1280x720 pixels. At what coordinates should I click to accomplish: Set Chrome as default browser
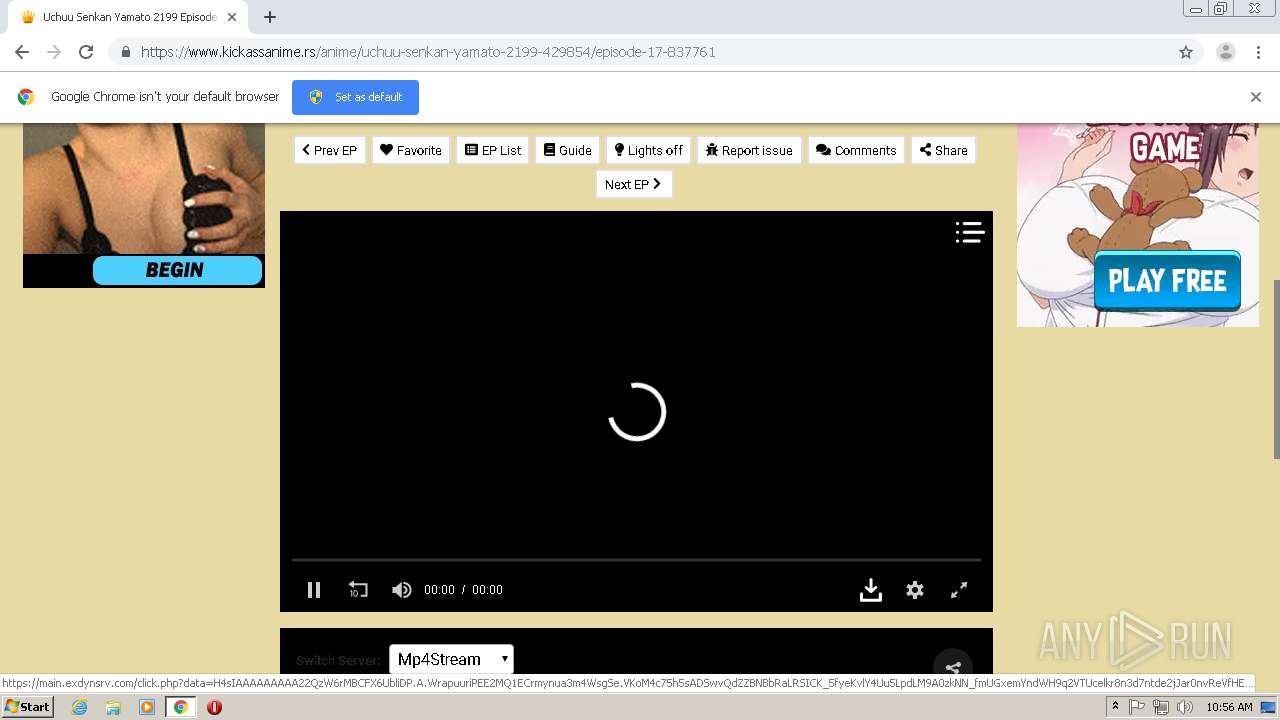pos(355,97)
